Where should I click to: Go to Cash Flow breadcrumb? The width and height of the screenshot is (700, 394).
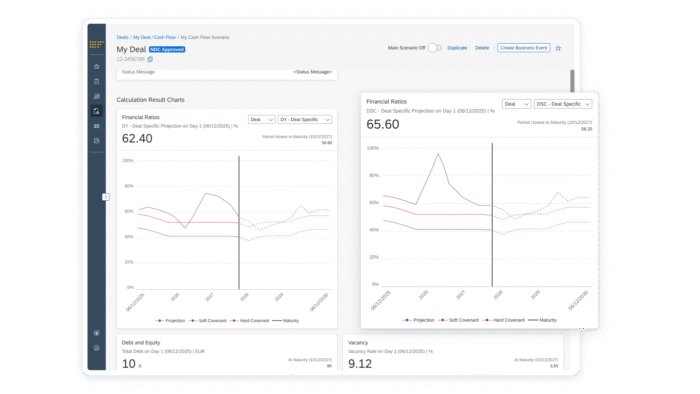click(x=165, y=37)
